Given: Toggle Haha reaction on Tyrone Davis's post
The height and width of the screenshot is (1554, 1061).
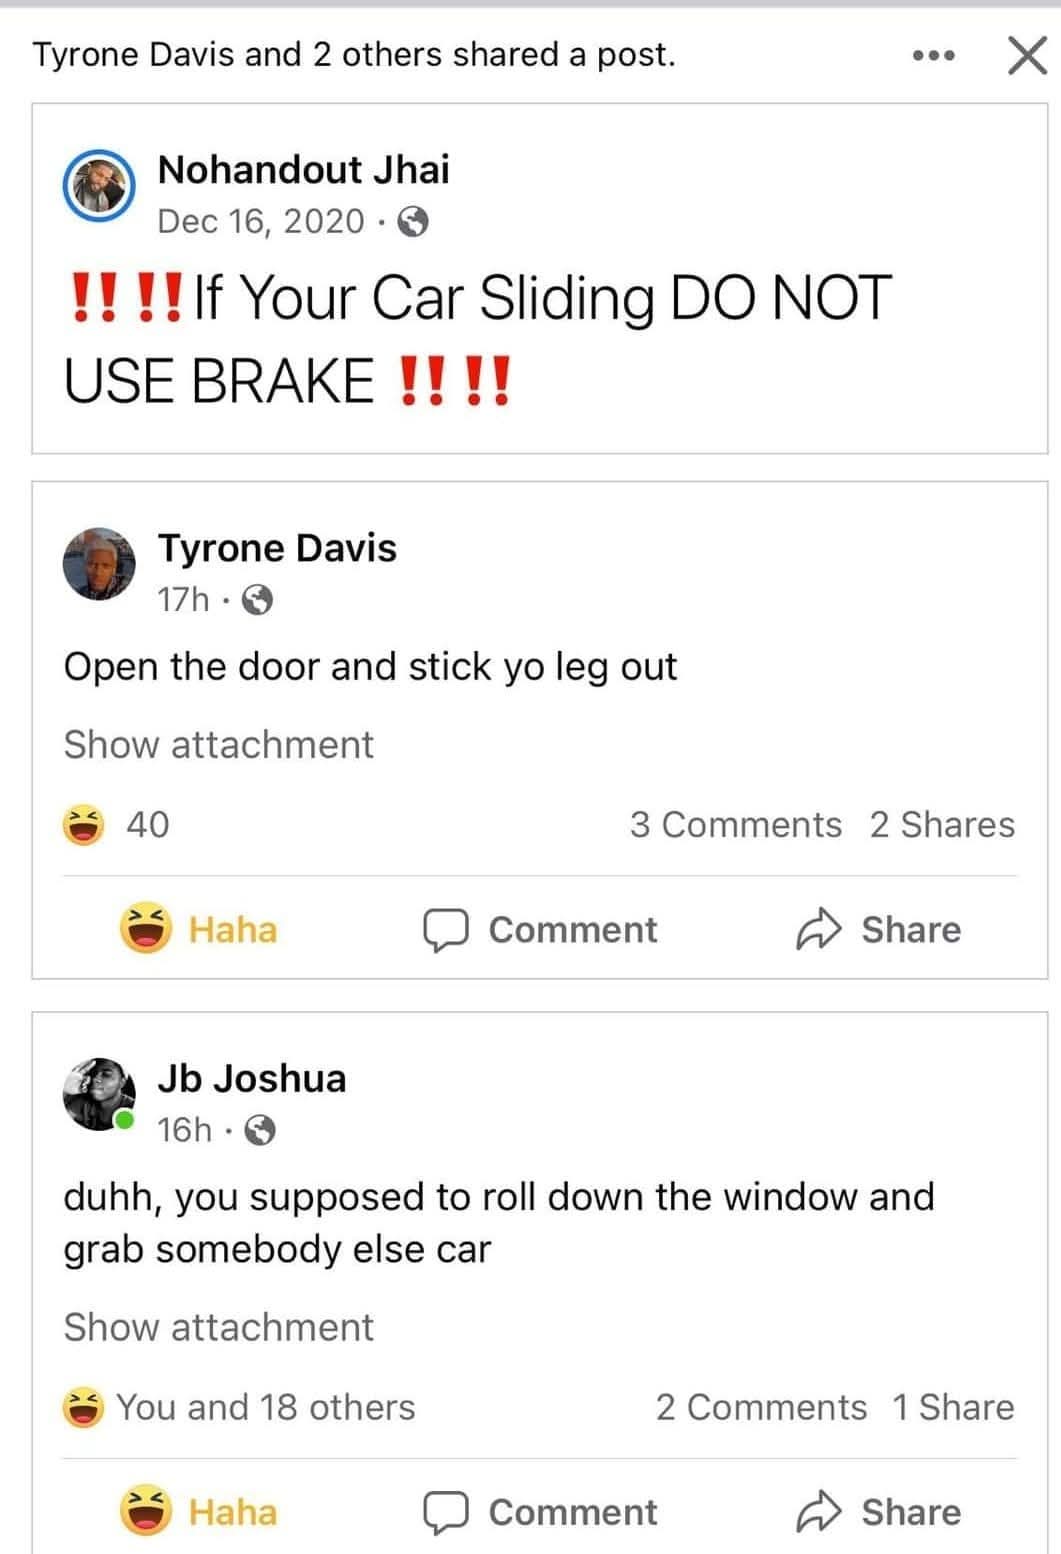Looking at the screenshot, I should coord(199,929).
